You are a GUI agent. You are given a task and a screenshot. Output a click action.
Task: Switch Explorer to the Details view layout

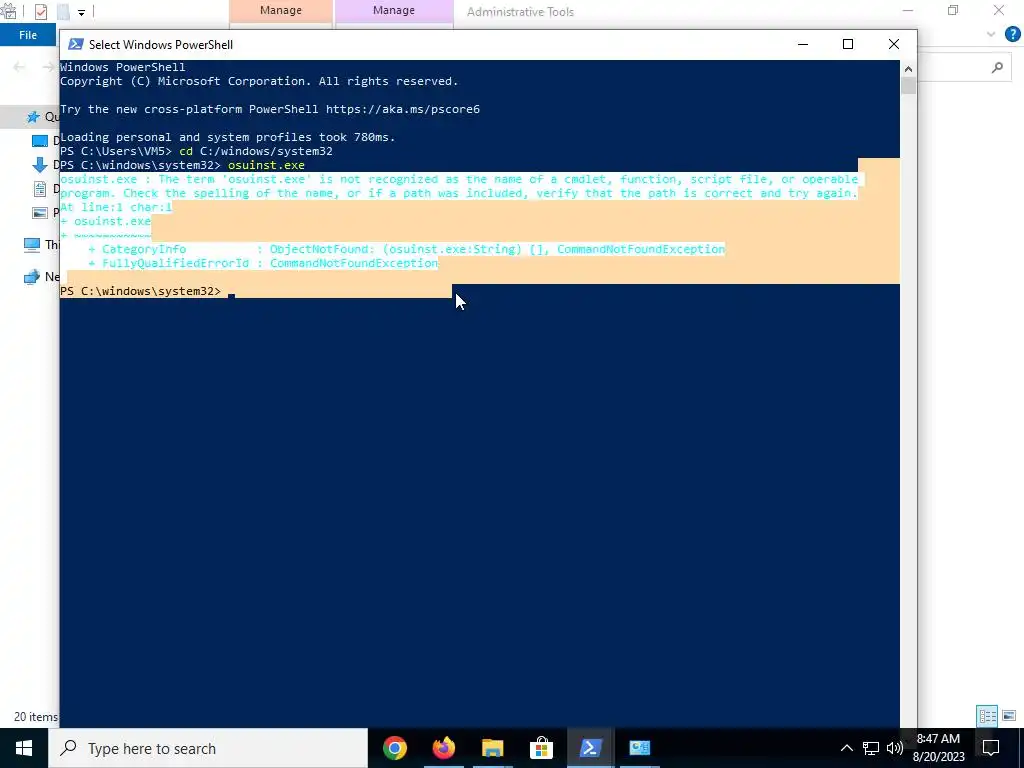tap(987, 716)
